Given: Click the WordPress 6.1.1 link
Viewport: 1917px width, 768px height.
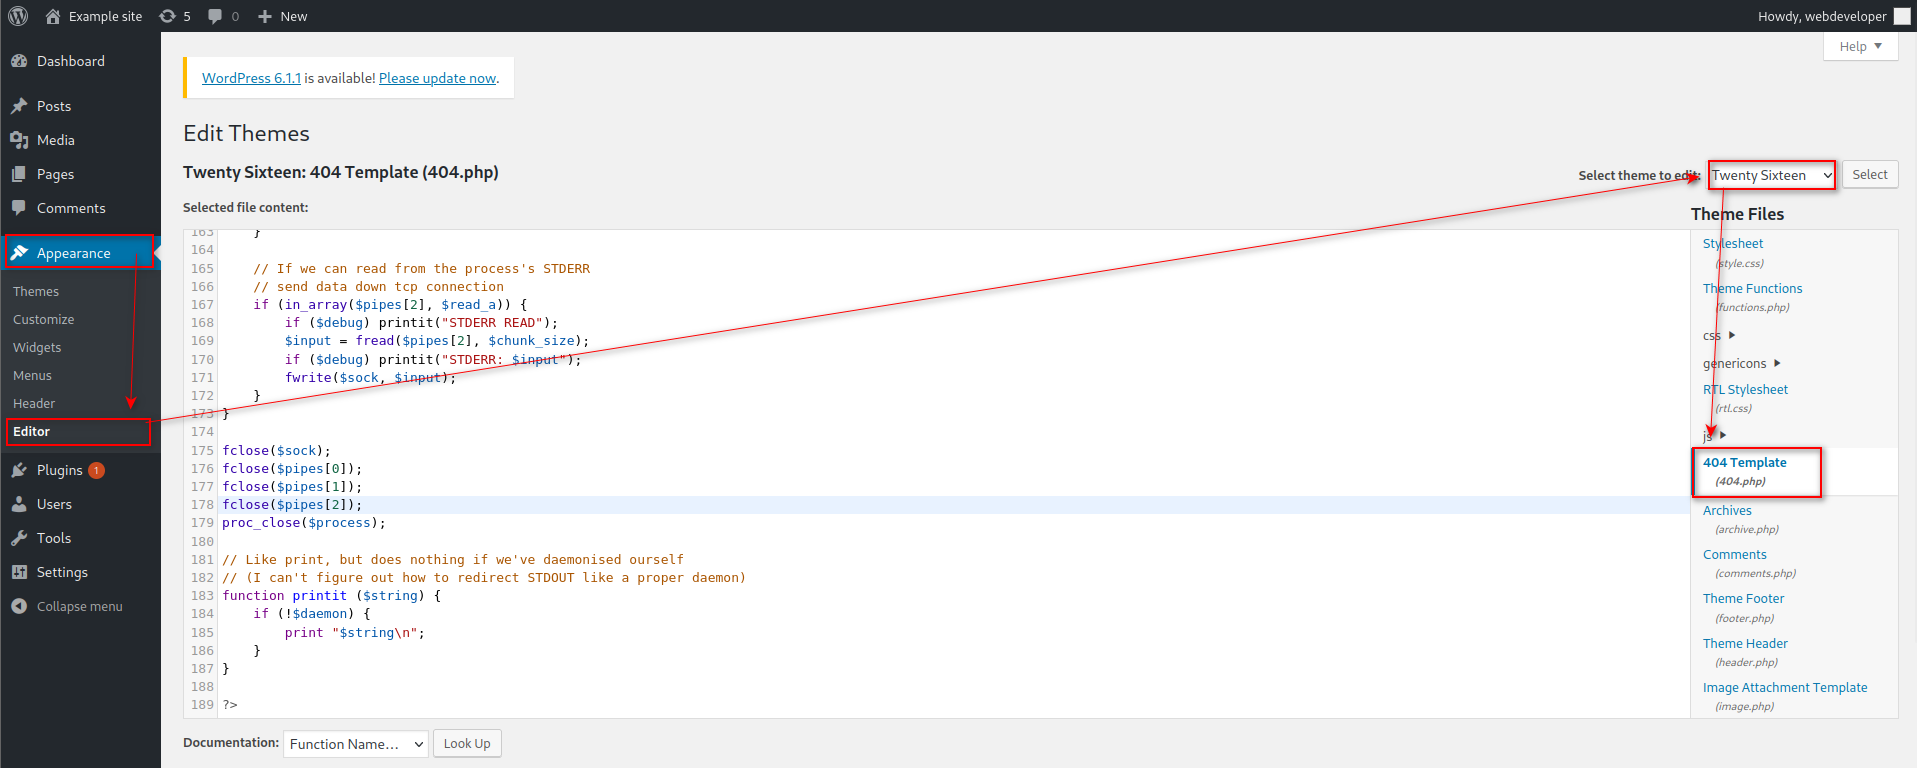Looking at the screenshot, I should click(x=251, y=78).
